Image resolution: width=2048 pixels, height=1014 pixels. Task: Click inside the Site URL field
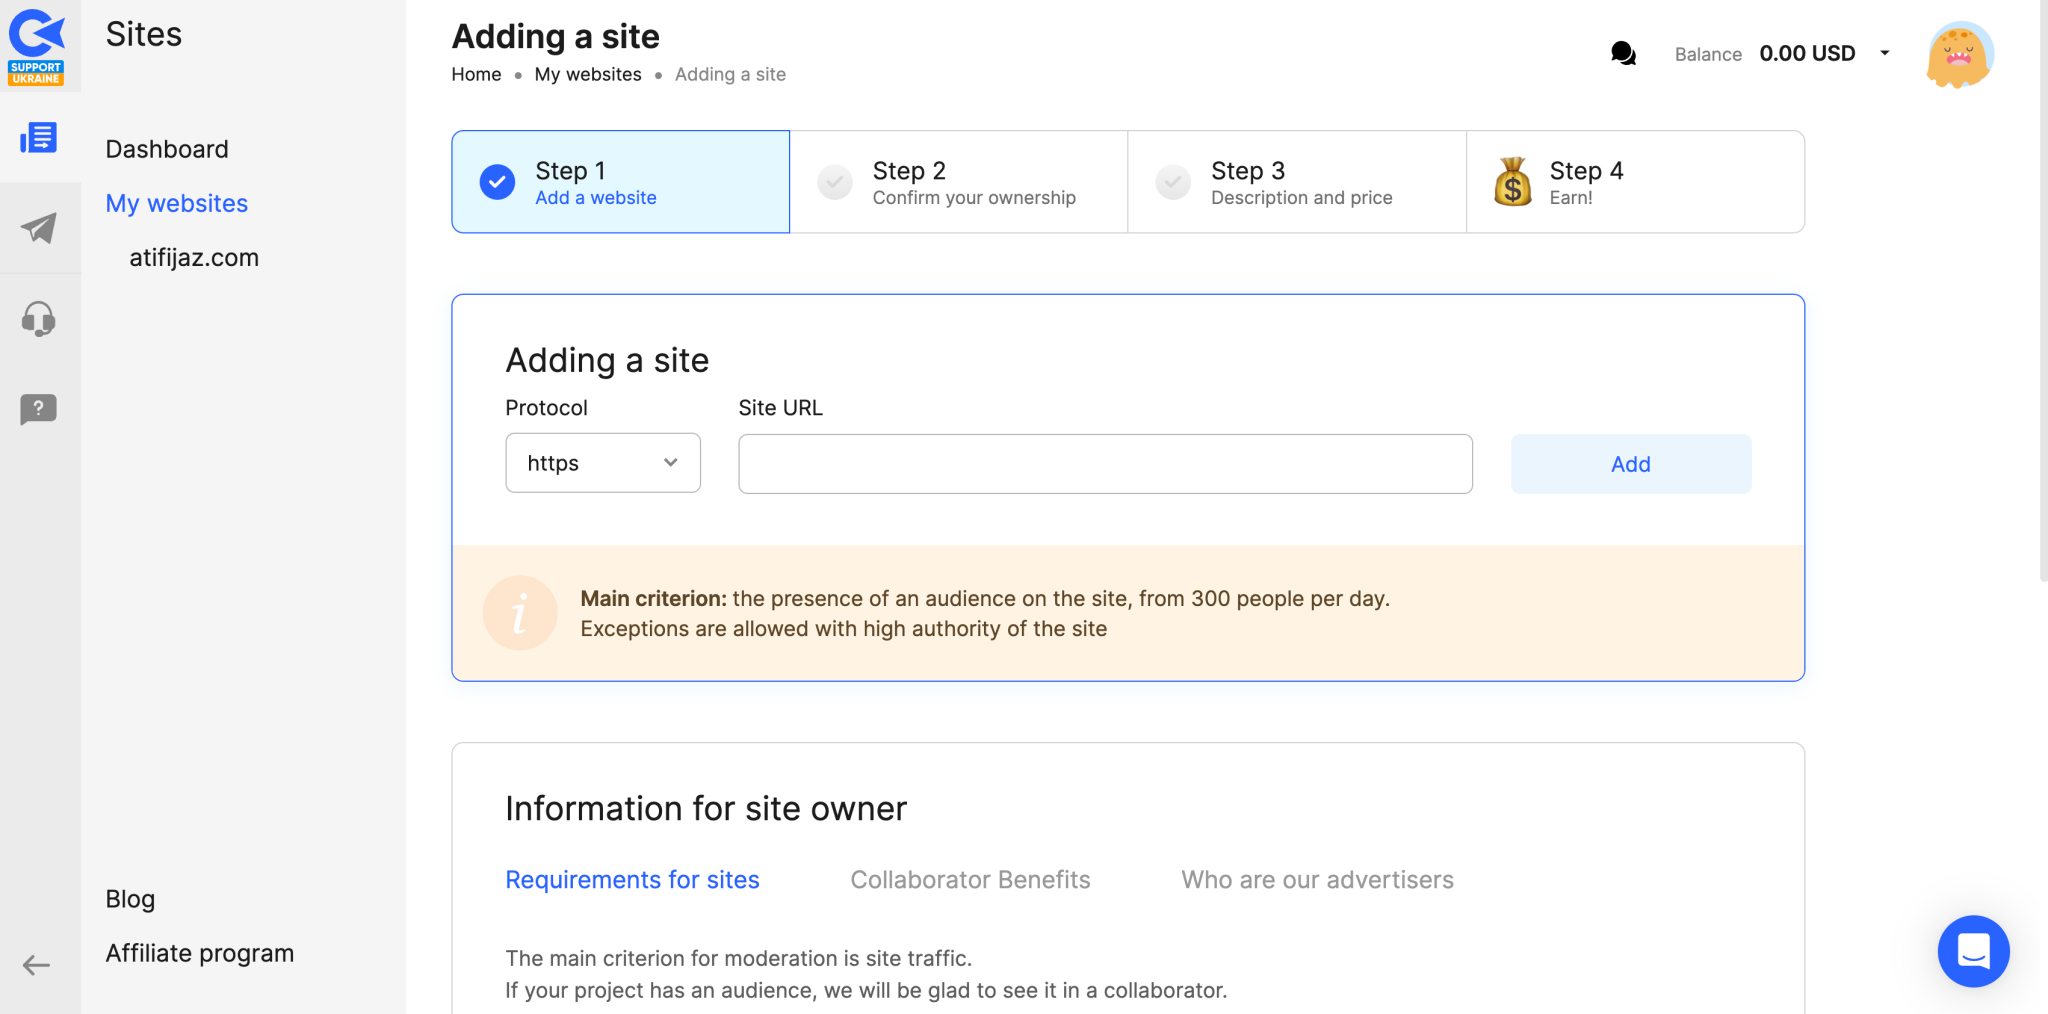(x=1104, y=463)
